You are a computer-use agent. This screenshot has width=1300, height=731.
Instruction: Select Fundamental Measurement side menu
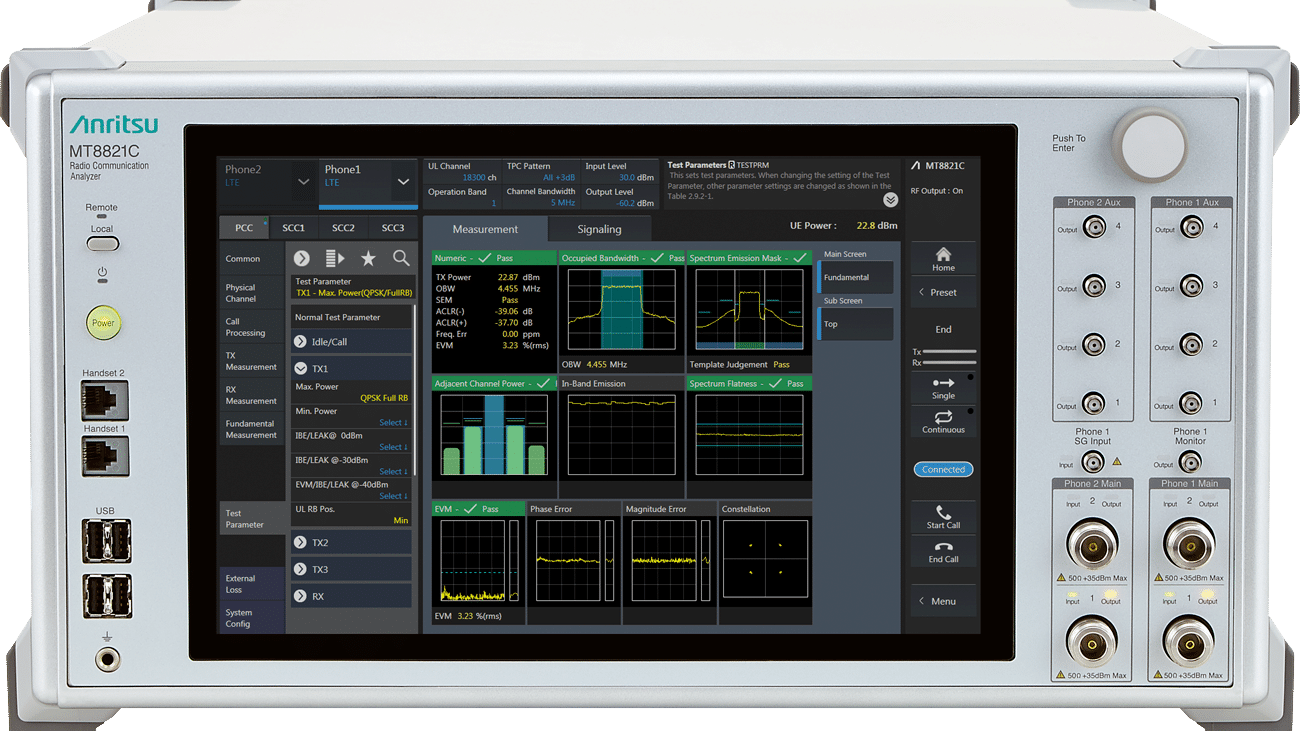252,429
